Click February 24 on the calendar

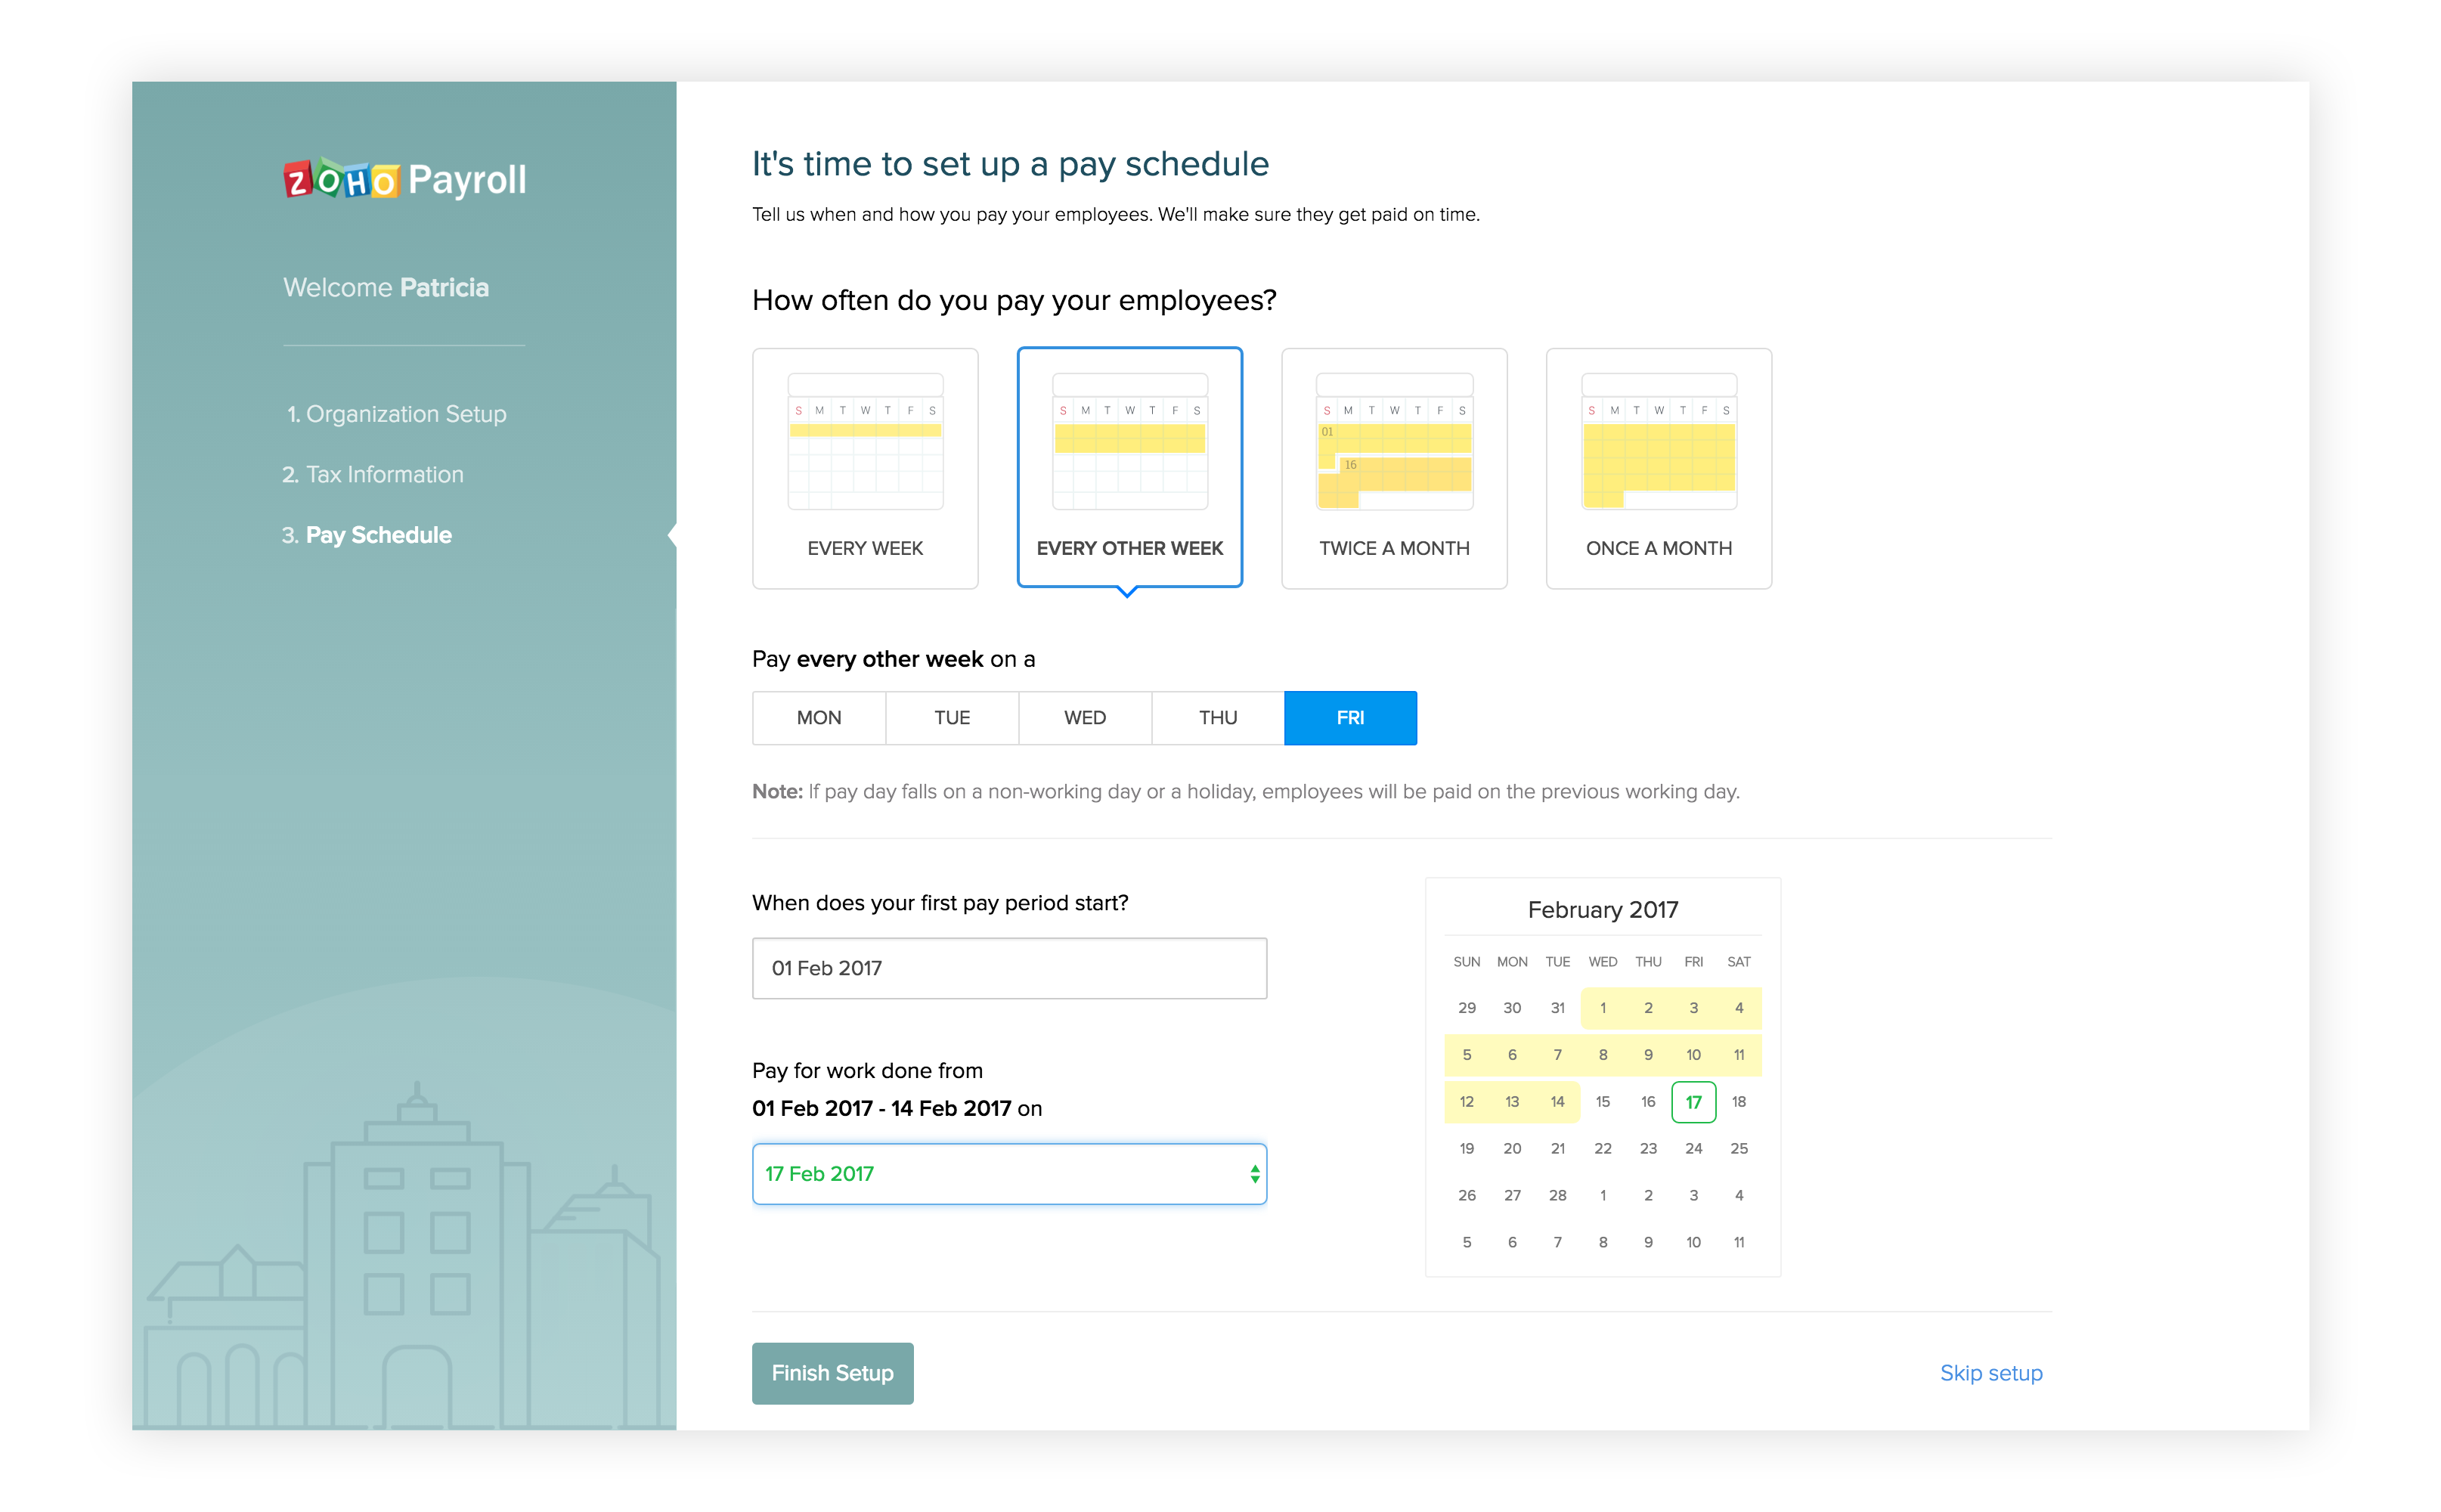coord(1693,1148)
